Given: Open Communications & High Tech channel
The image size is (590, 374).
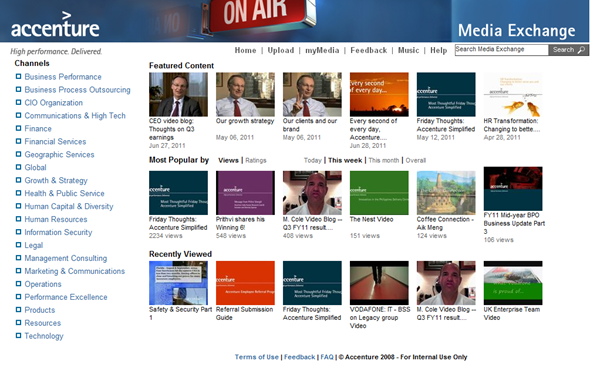Looking at the screenshot, I should coord(75,116).
